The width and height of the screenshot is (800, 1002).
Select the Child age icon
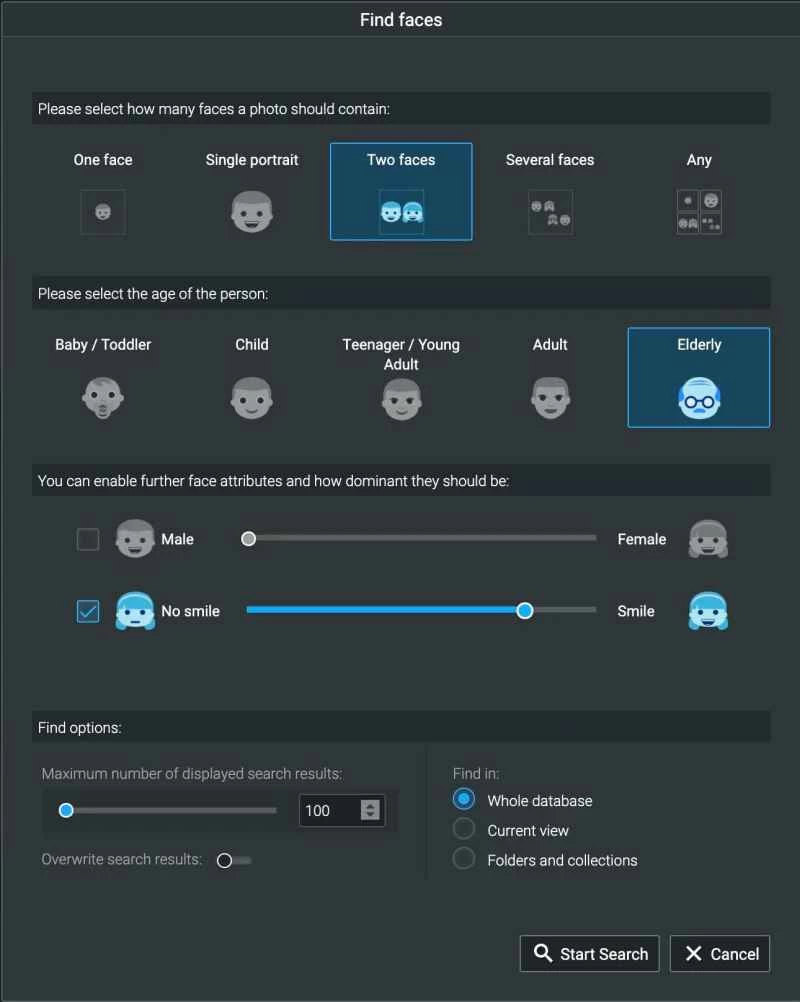(252, 398)
